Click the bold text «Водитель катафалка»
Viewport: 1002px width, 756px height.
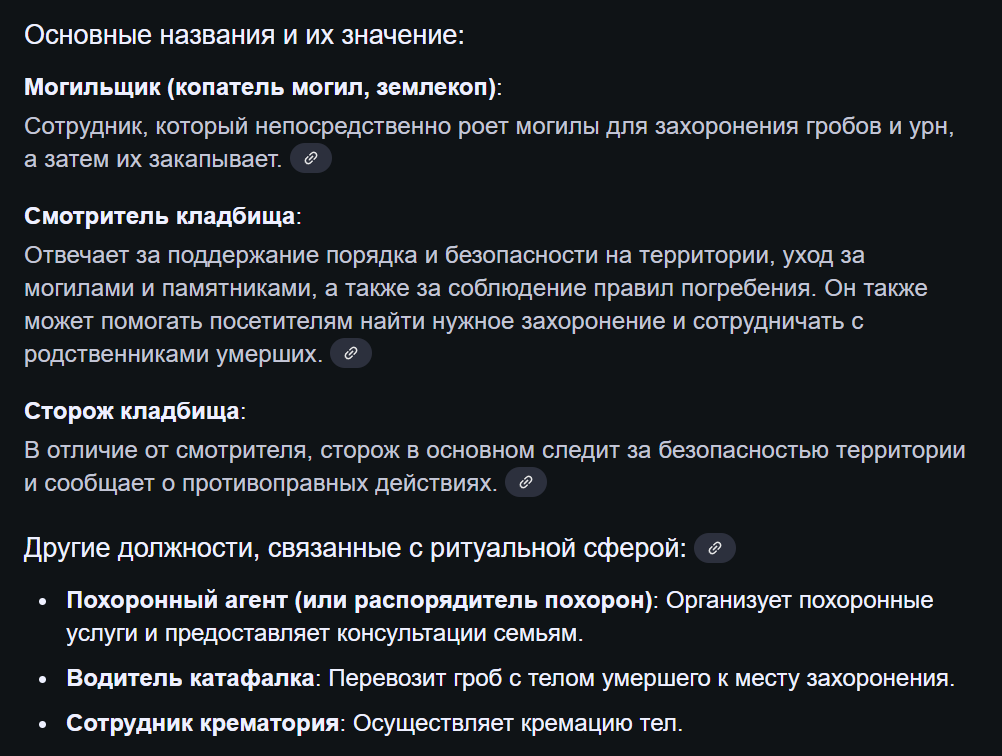(190, 678)
